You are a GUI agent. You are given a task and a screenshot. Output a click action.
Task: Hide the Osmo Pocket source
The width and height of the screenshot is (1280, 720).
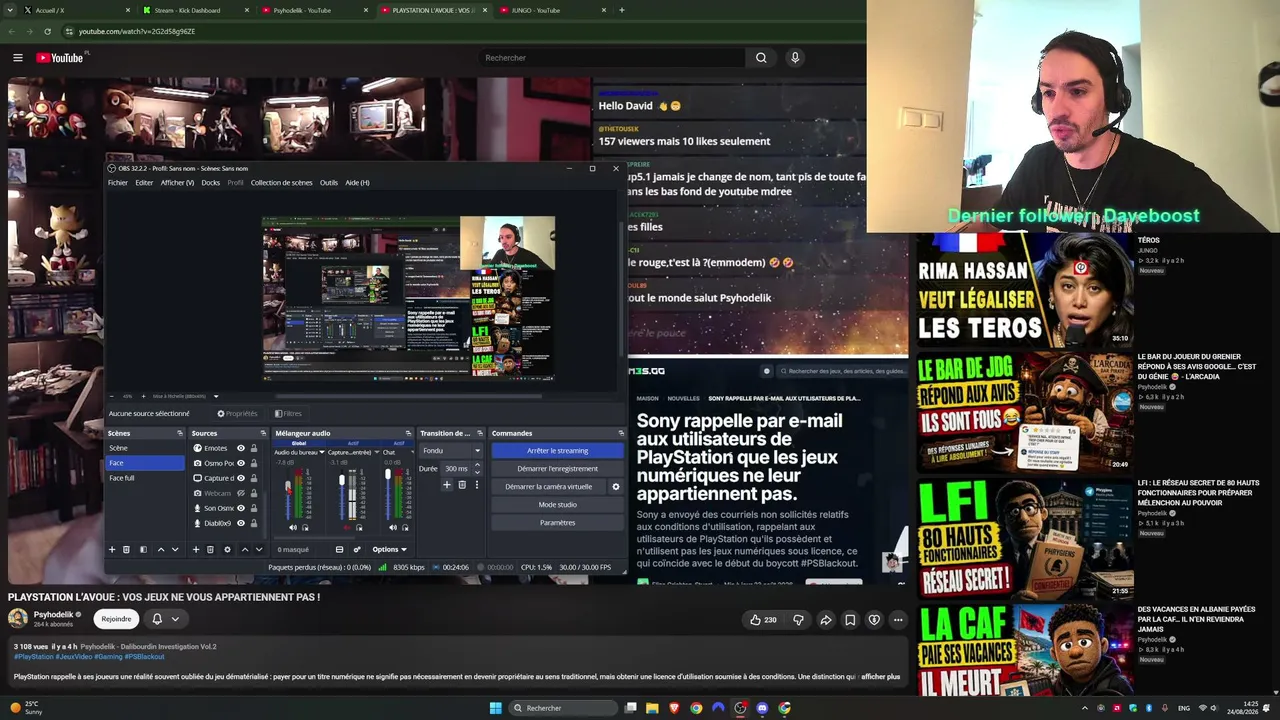pos(241,463)
